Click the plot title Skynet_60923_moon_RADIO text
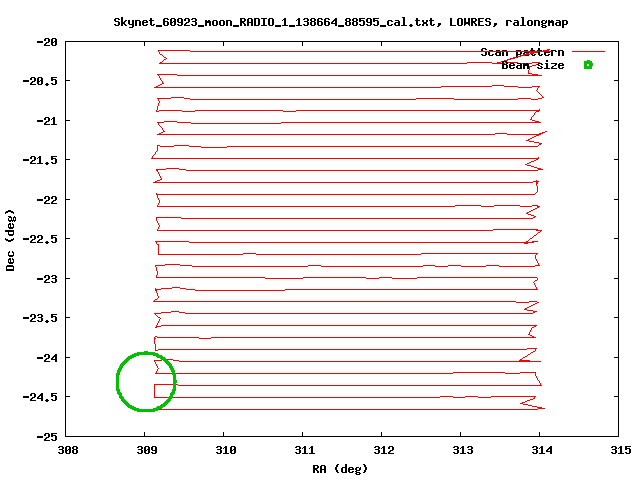The image size is (640, 480). 341,22
